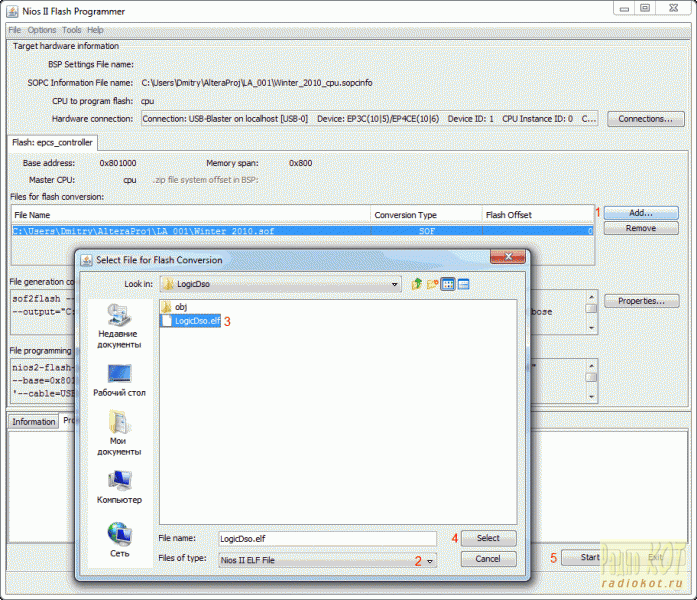
Task: Select the obj folder
Action: pos(175,307)
